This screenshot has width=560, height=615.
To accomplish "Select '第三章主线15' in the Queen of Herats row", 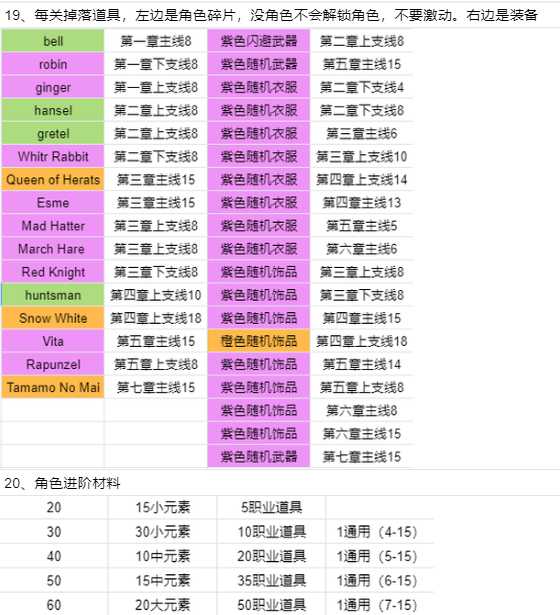I will coord(156,180).
